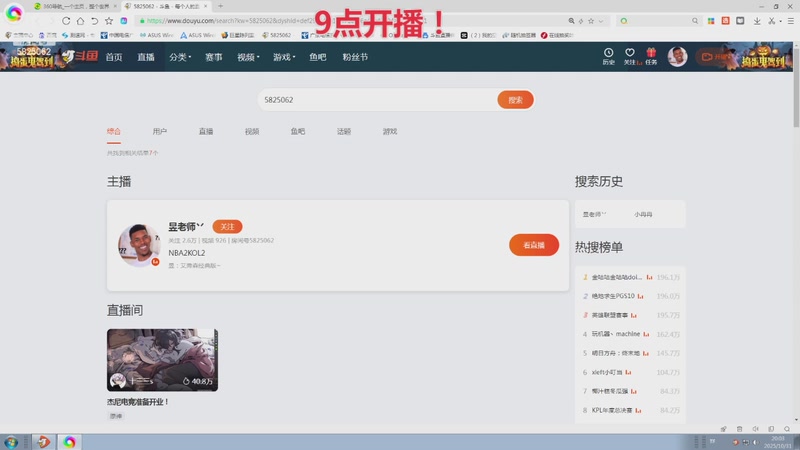This screenshot has width=800, height=450.
Task: Open 鱼吧 in Douyu navigation
Action: tap(317, 57)
